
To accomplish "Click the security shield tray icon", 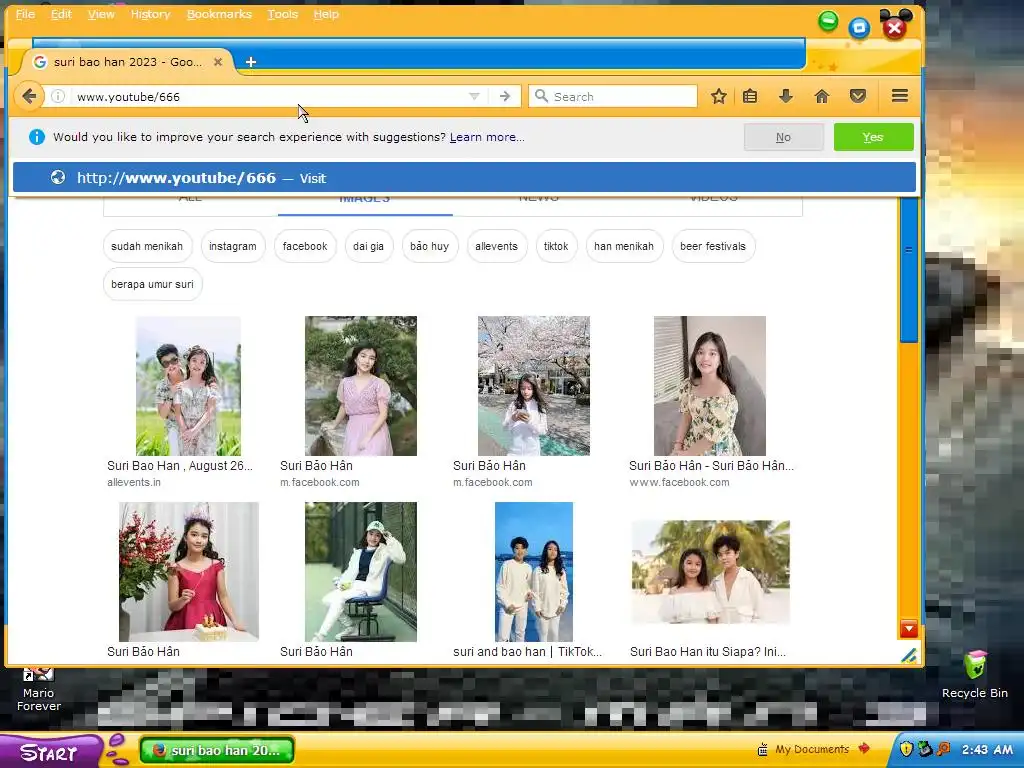I will [906, 749].
